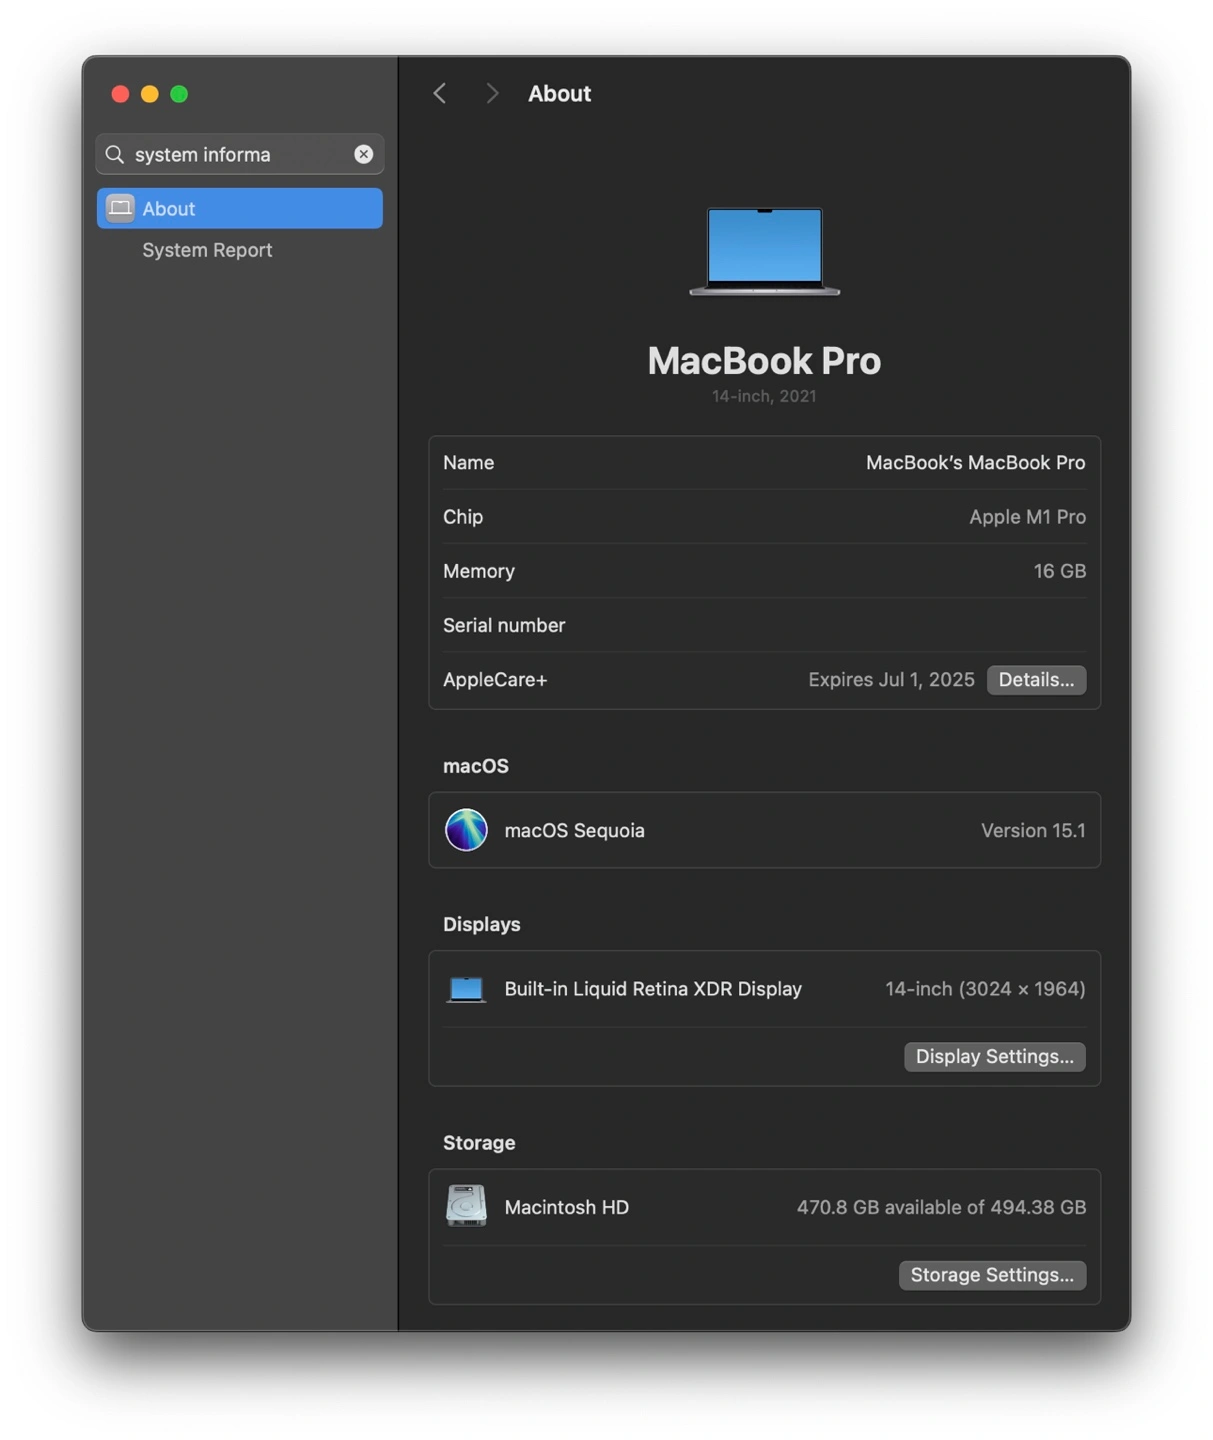The image size is (1213, 1440).
Task: Click the Macintosh HD drive icon
Action: click(x=466, y=1206)
